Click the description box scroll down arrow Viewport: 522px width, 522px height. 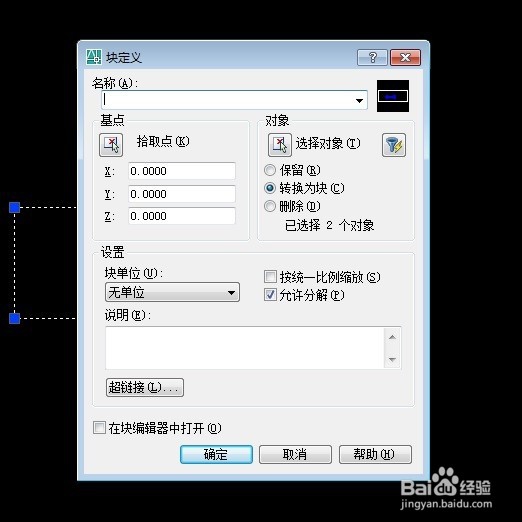[392, 359]
